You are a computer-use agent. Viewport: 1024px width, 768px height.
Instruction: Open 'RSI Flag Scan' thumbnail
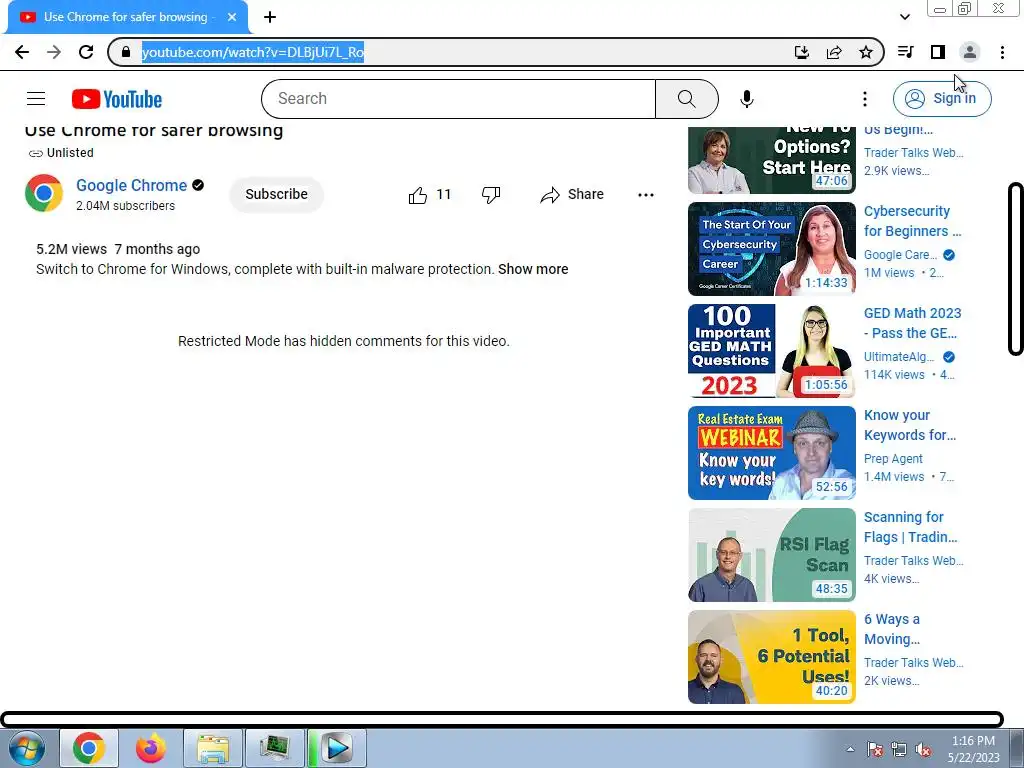[771, 554]
